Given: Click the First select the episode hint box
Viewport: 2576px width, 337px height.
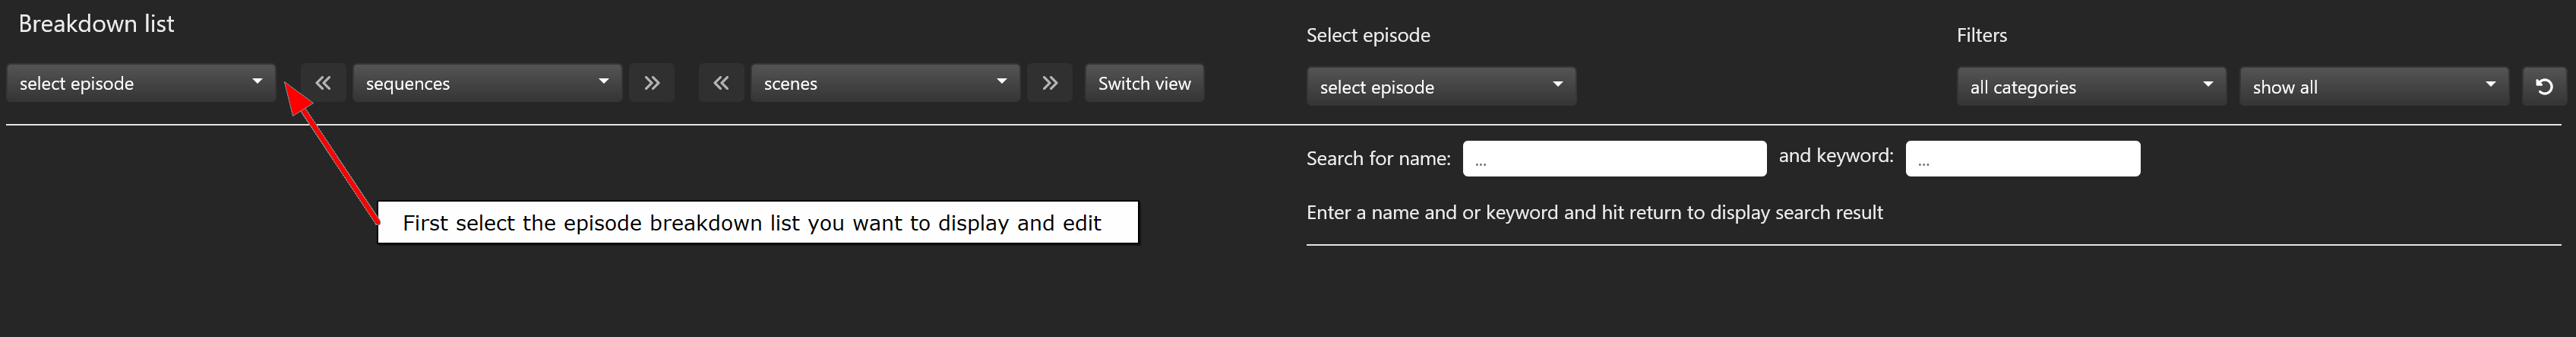Looking at the screenshot, I should (757, 222).
